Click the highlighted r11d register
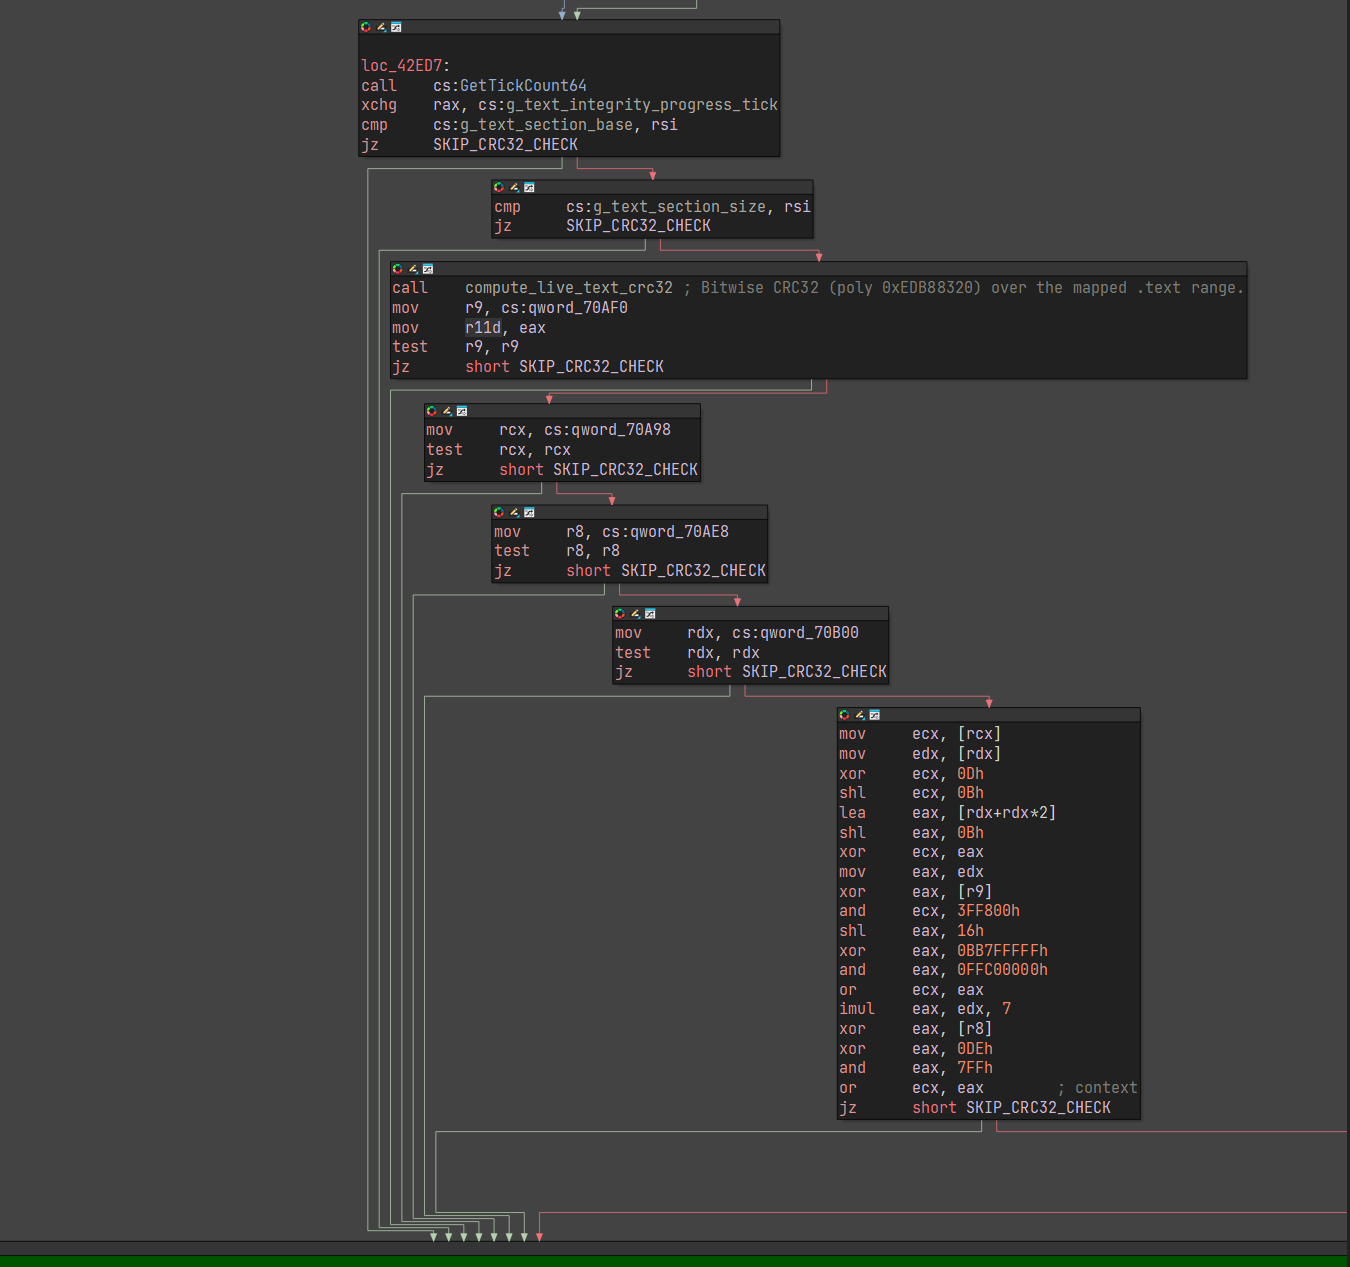 pyautogui.click(x=483, y=328)
